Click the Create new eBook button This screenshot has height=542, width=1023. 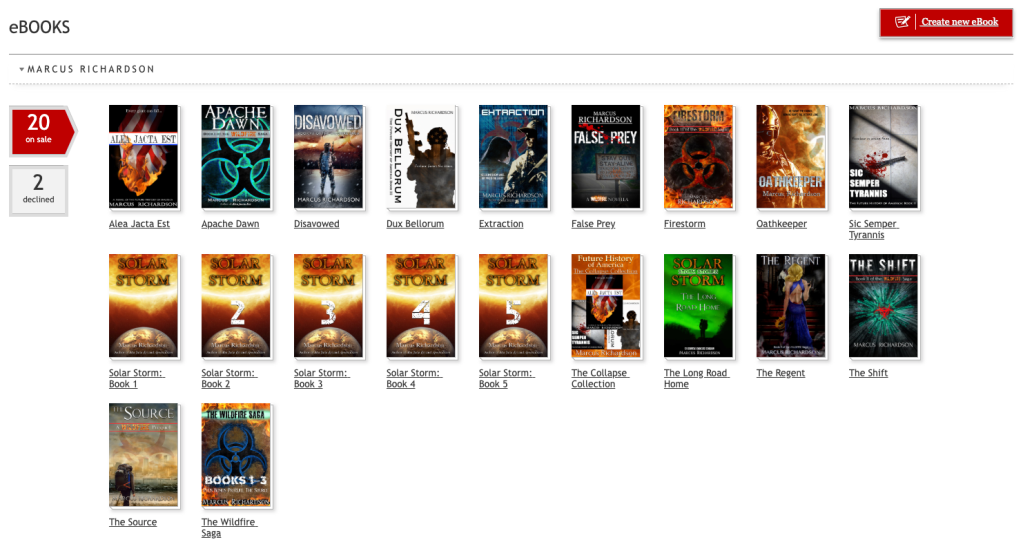point(946,22)
